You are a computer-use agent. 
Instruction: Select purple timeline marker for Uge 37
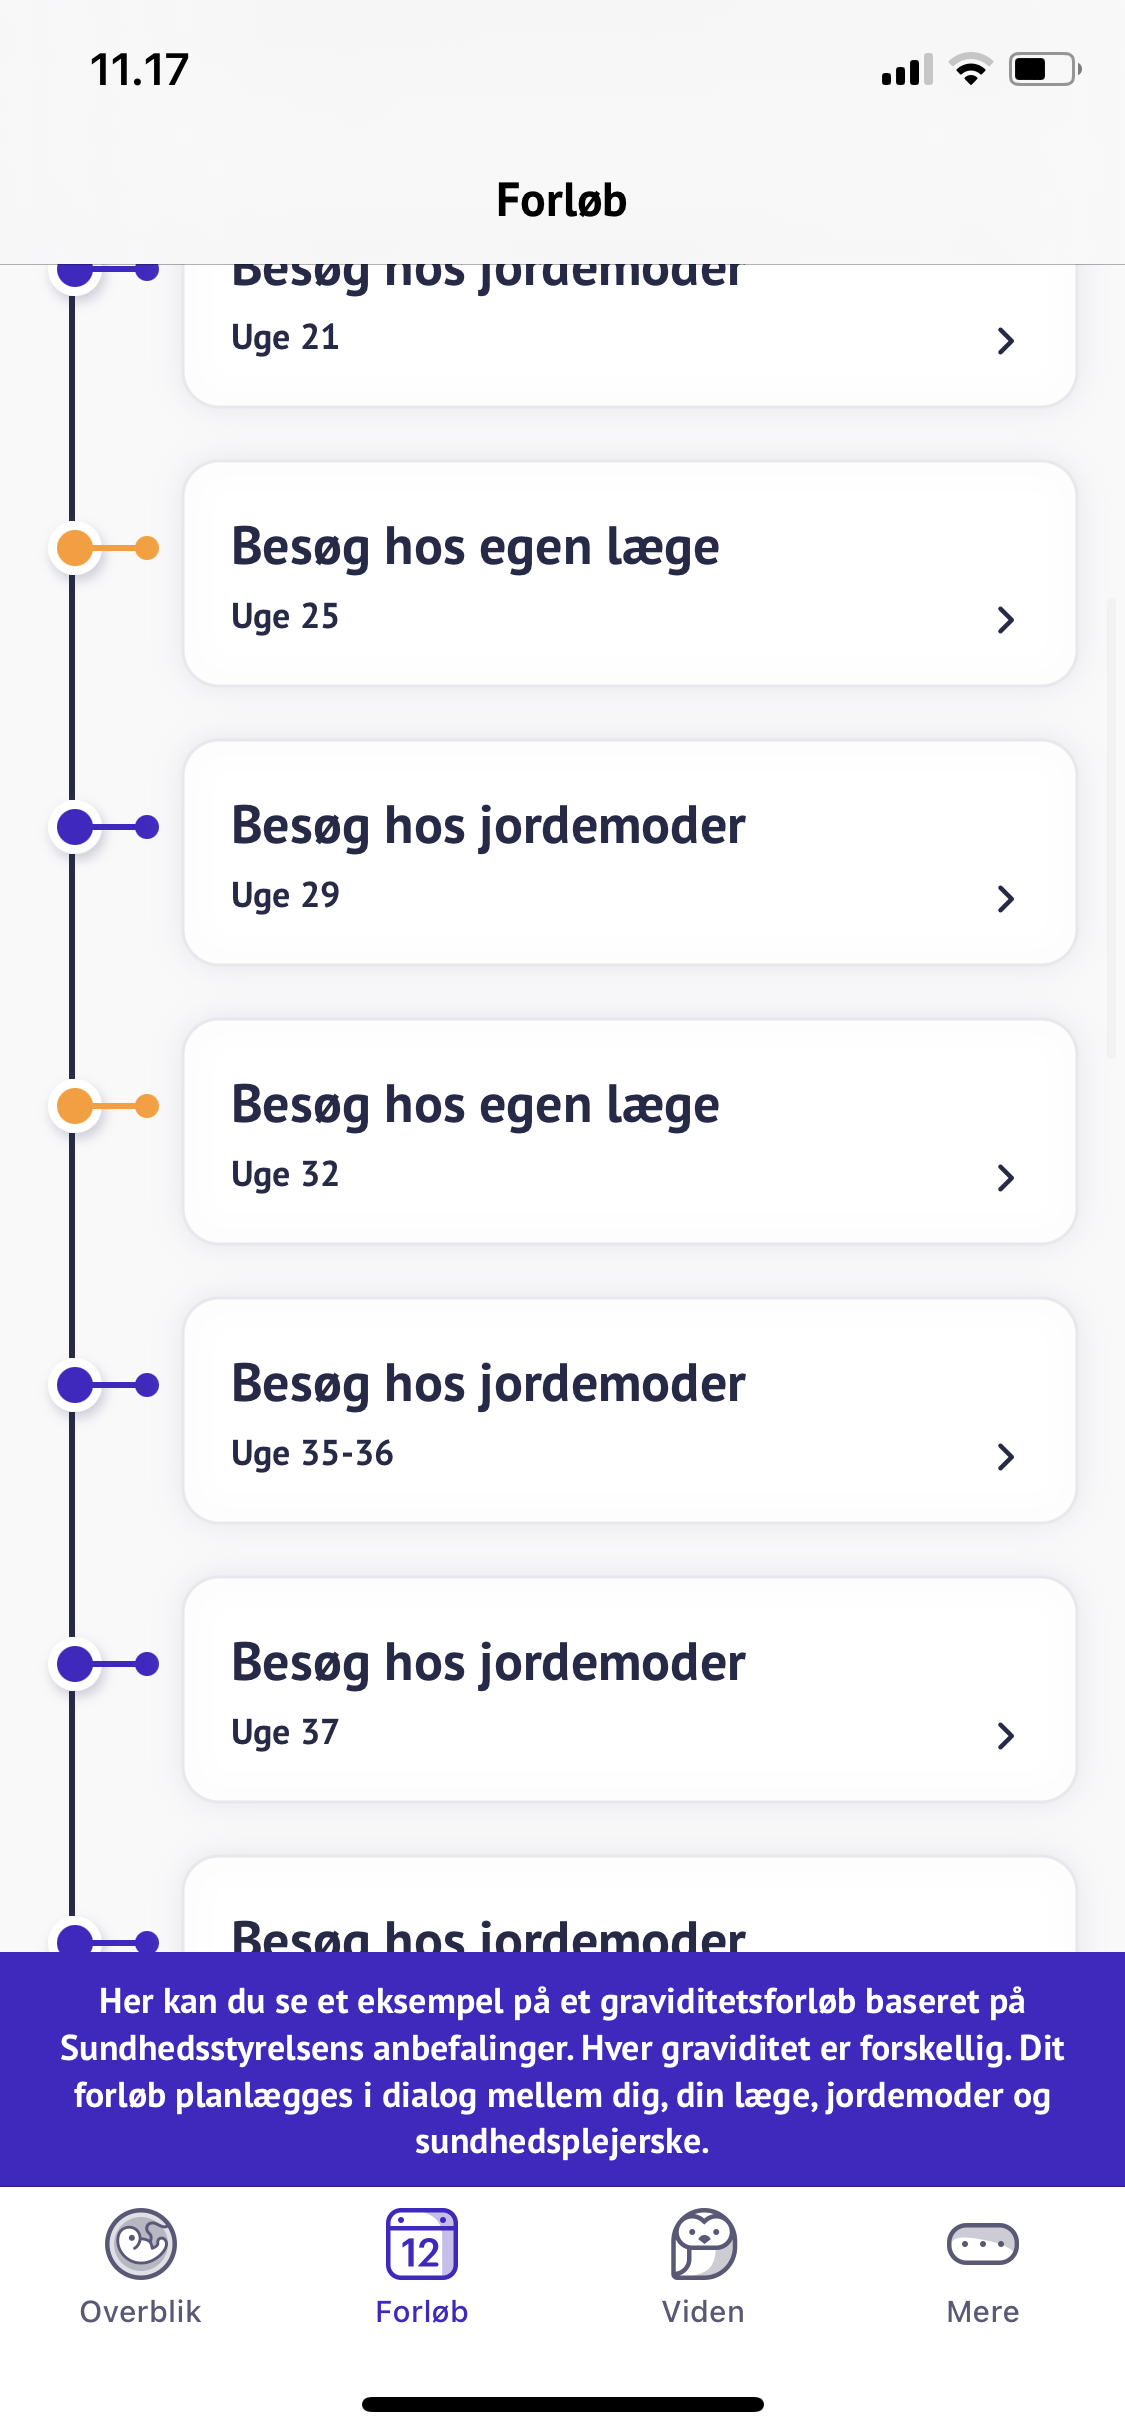pos(76,1664)
